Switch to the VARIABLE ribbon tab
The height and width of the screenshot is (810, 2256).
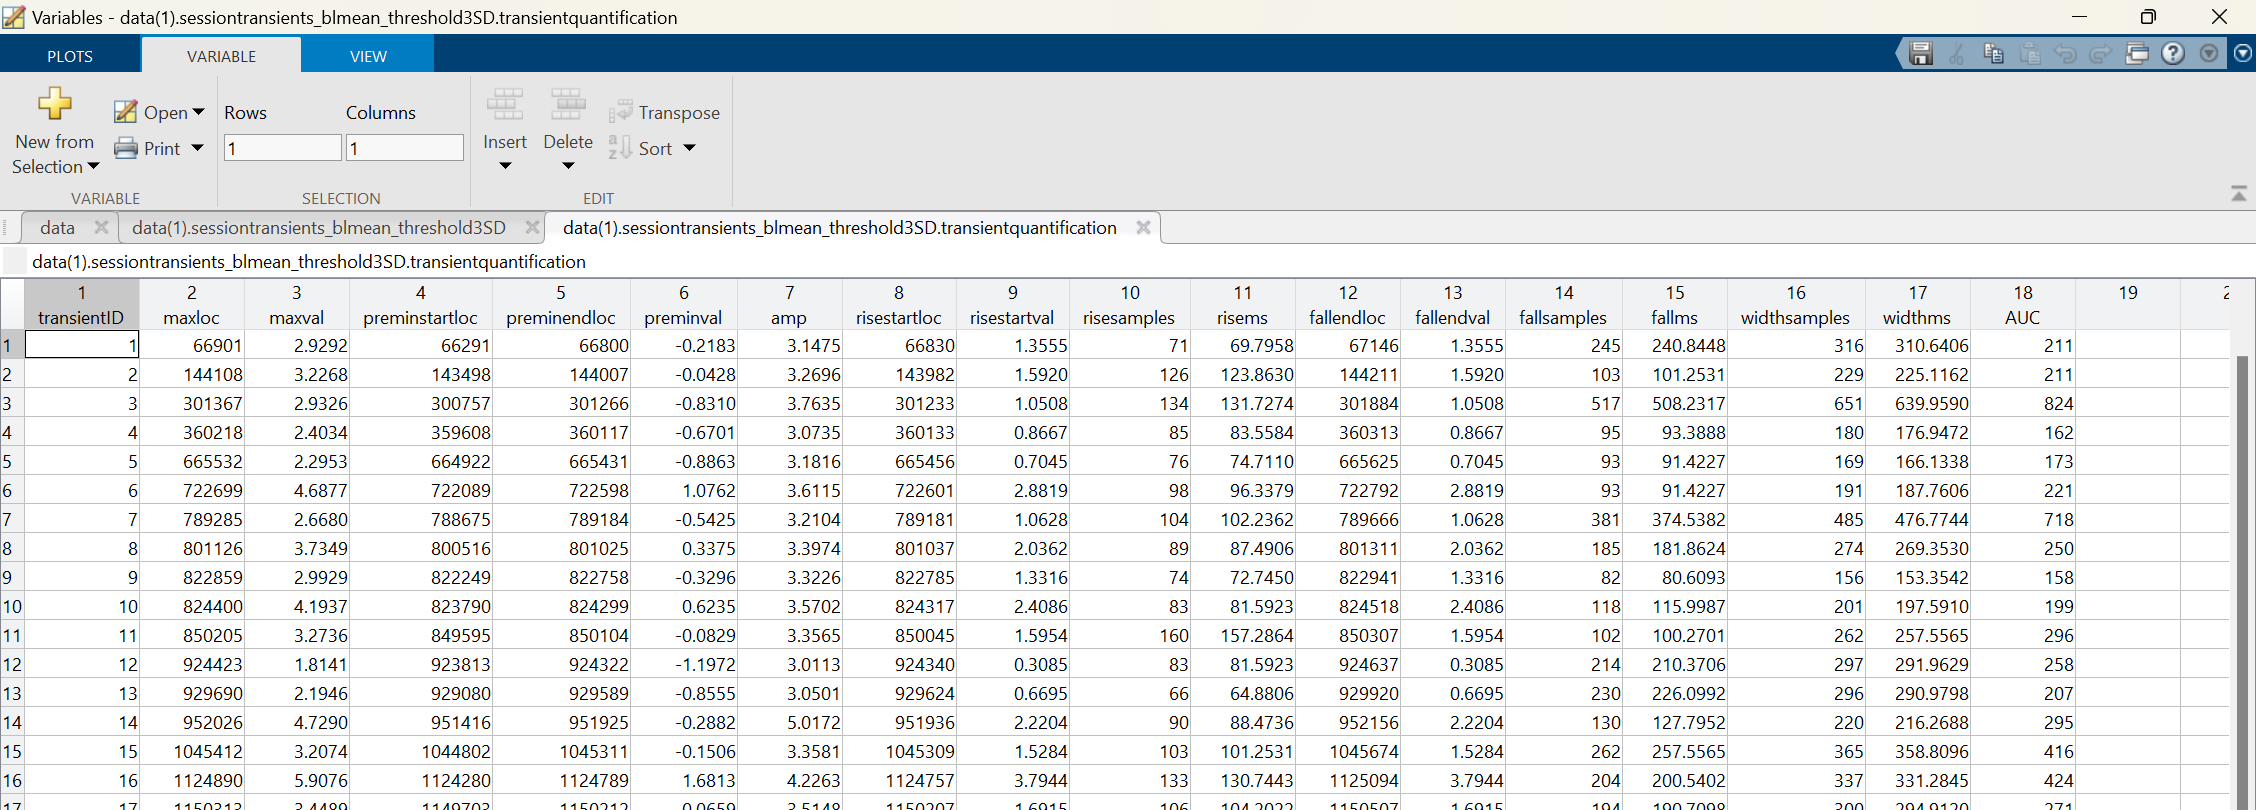(x=221, y=56)
